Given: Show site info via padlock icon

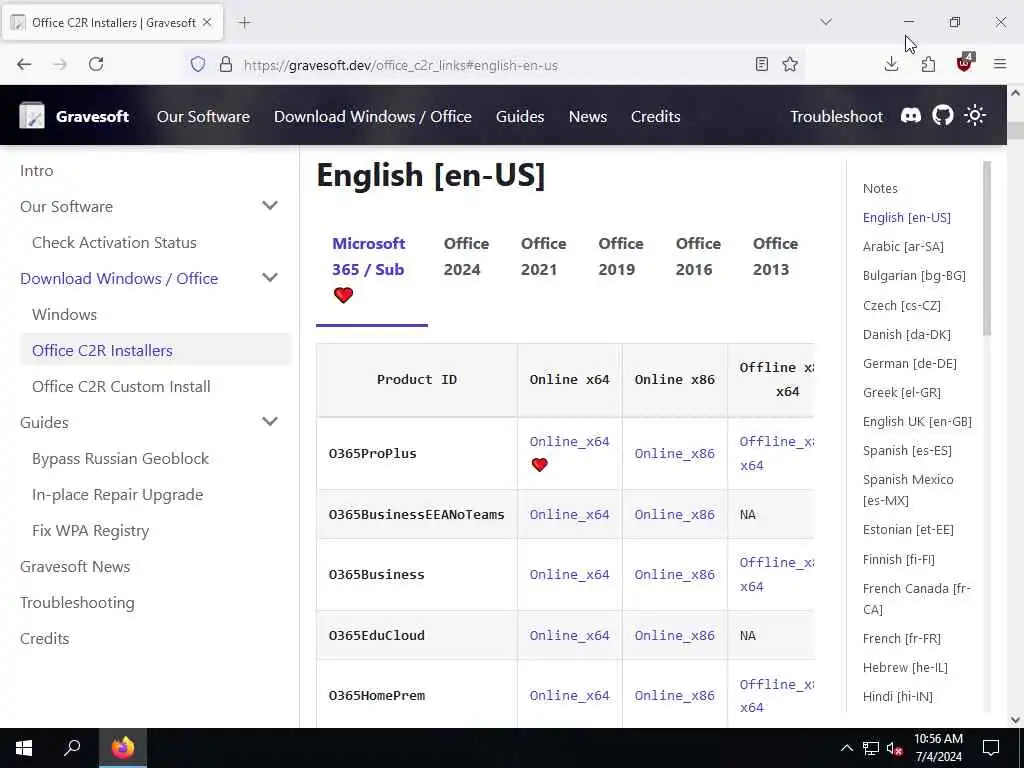Looking at the screenshot, I should (x=226, y=64).
